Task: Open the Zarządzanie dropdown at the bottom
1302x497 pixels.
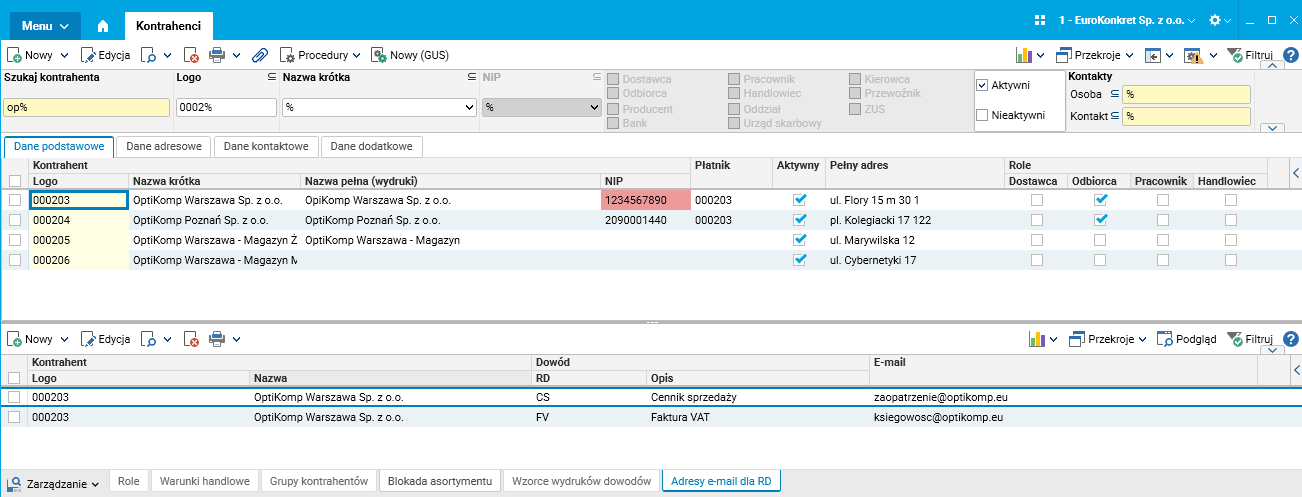Action: tap(55, 483)
